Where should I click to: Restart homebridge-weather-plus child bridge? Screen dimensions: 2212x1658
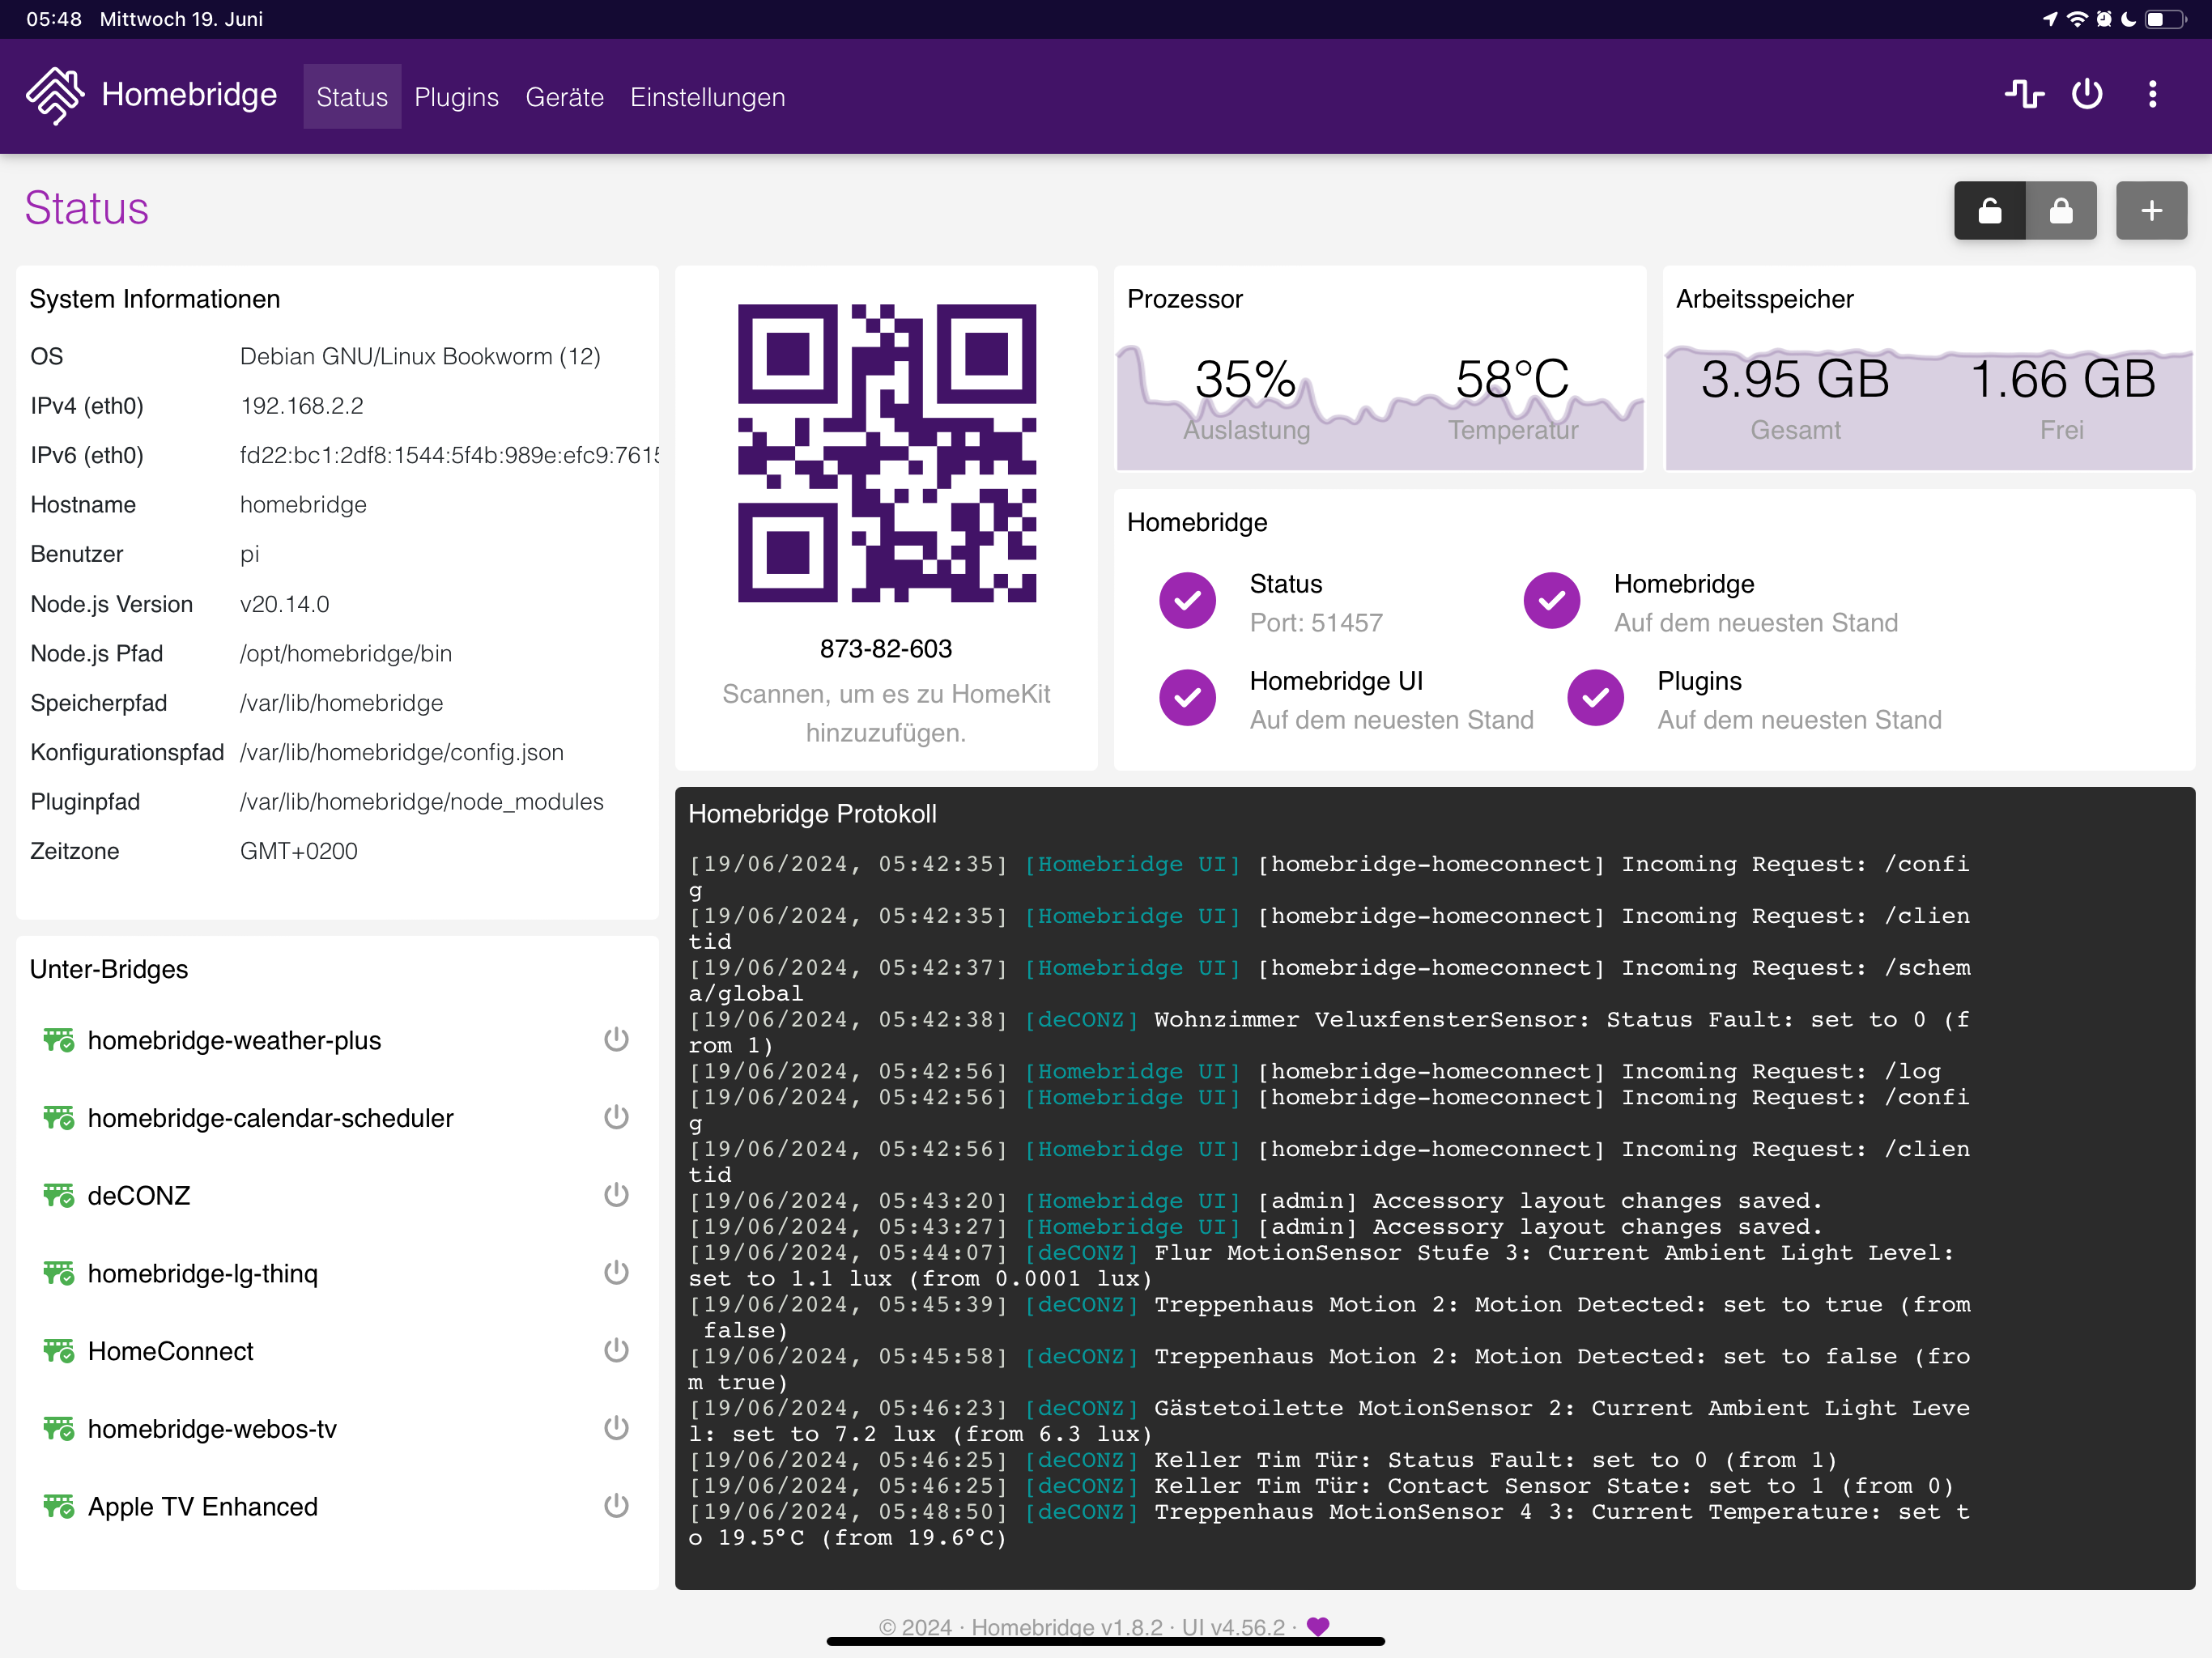(616, 1040)
